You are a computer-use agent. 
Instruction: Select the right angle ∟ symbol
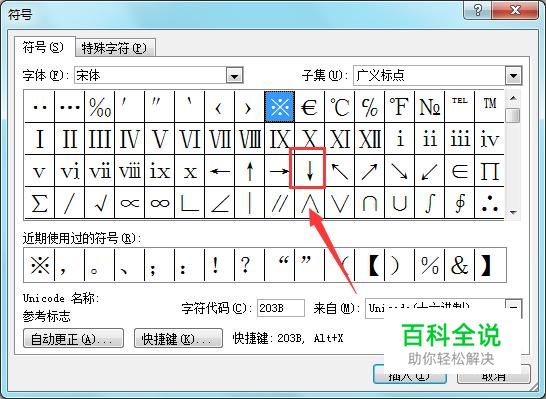point(189,203)
